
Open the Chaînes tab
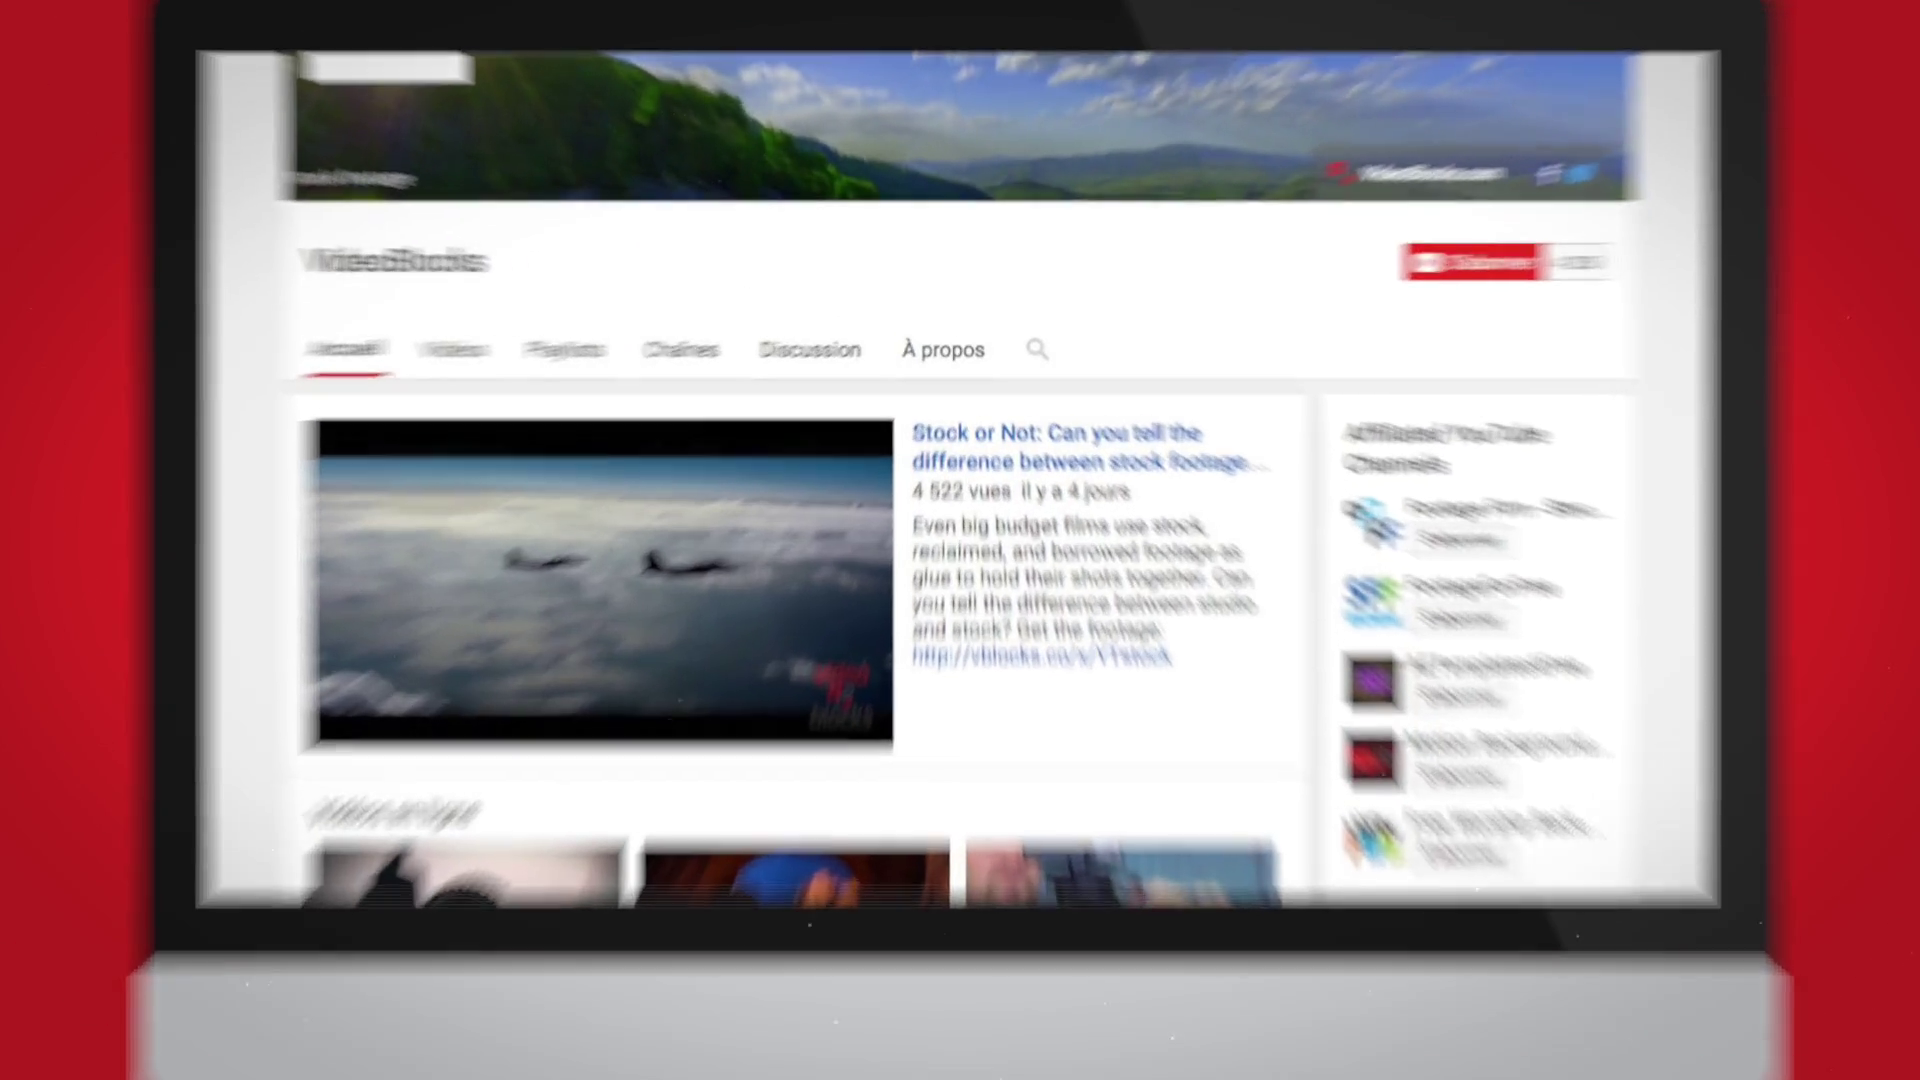[681, 350]
